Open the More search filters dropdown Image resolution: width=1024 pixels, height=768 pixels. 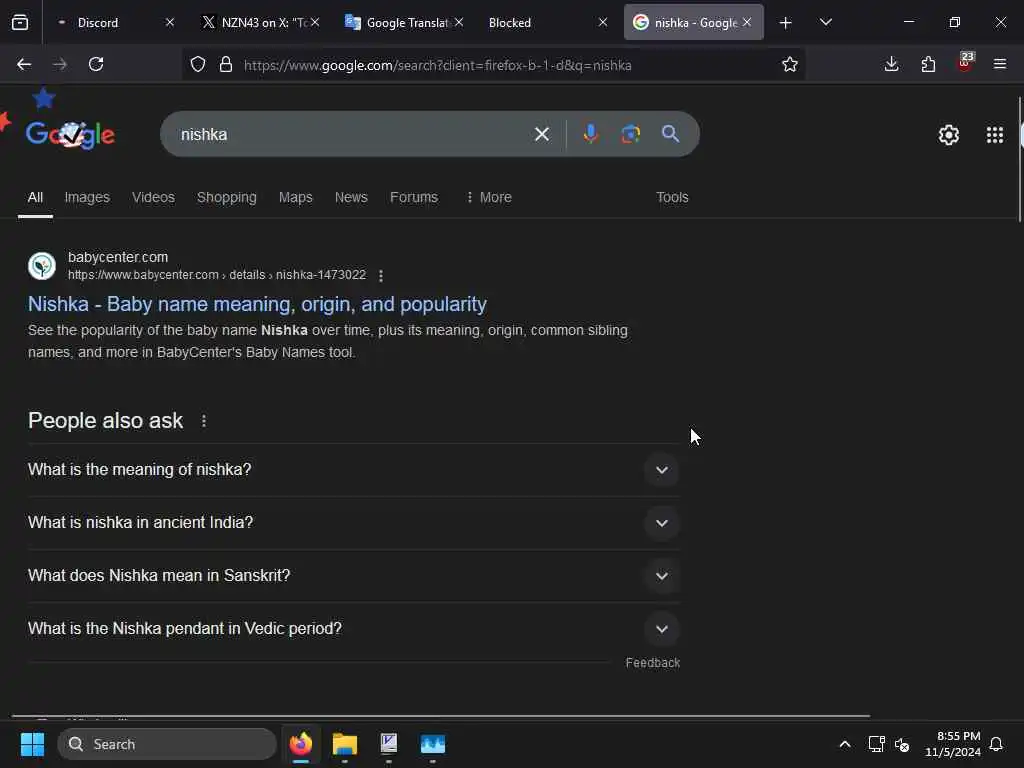488,197
